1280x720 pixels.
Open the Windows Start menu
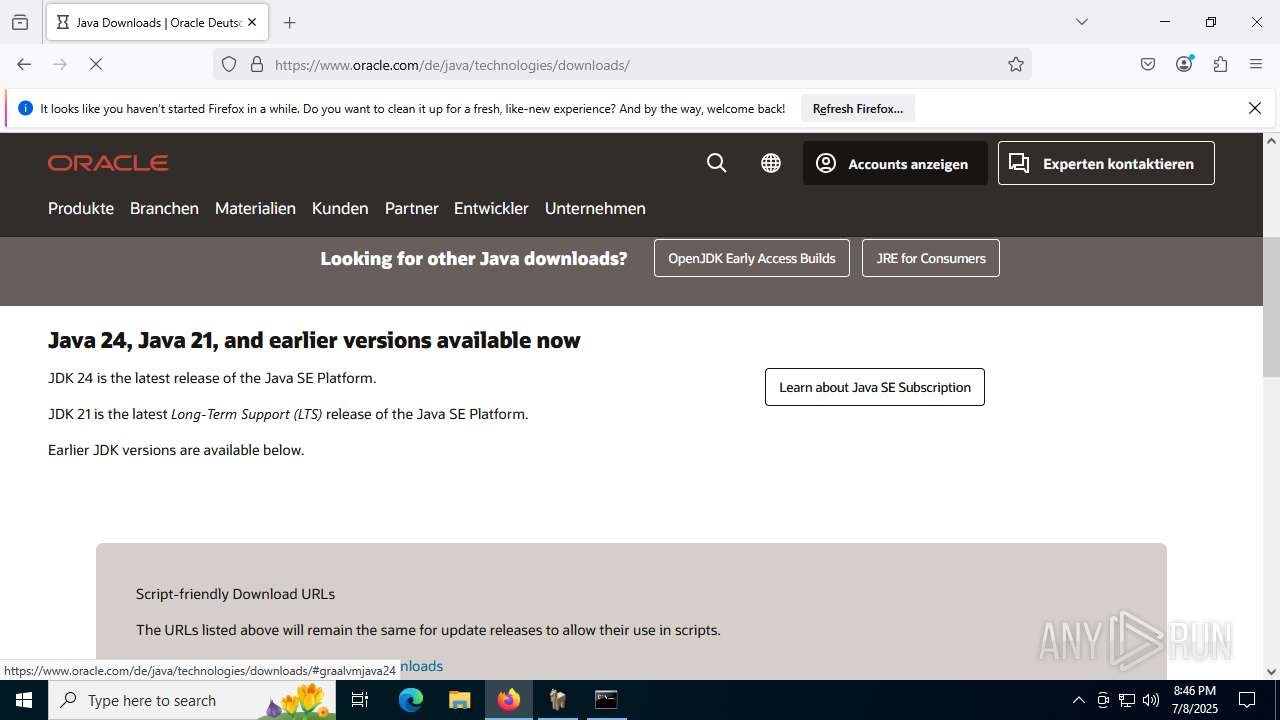24,700
